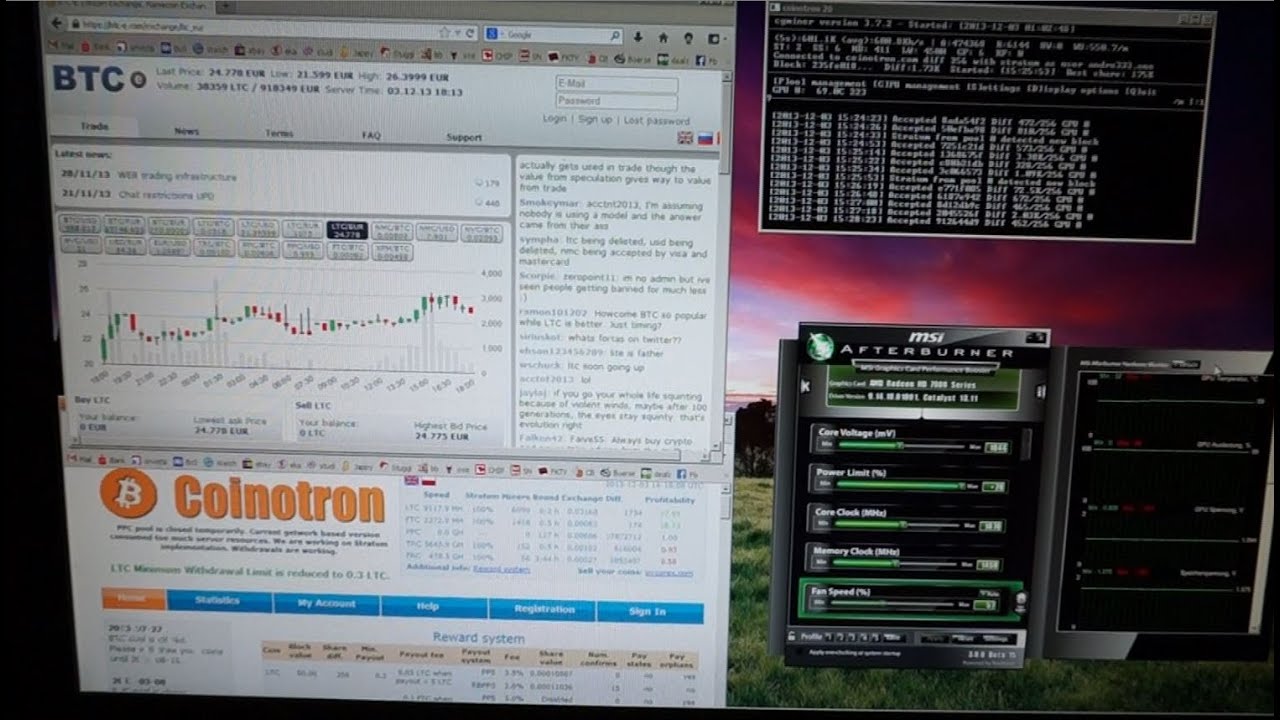Click Coinotron Sign In menu item
The image size is (1280, 720).
[648, 612]
